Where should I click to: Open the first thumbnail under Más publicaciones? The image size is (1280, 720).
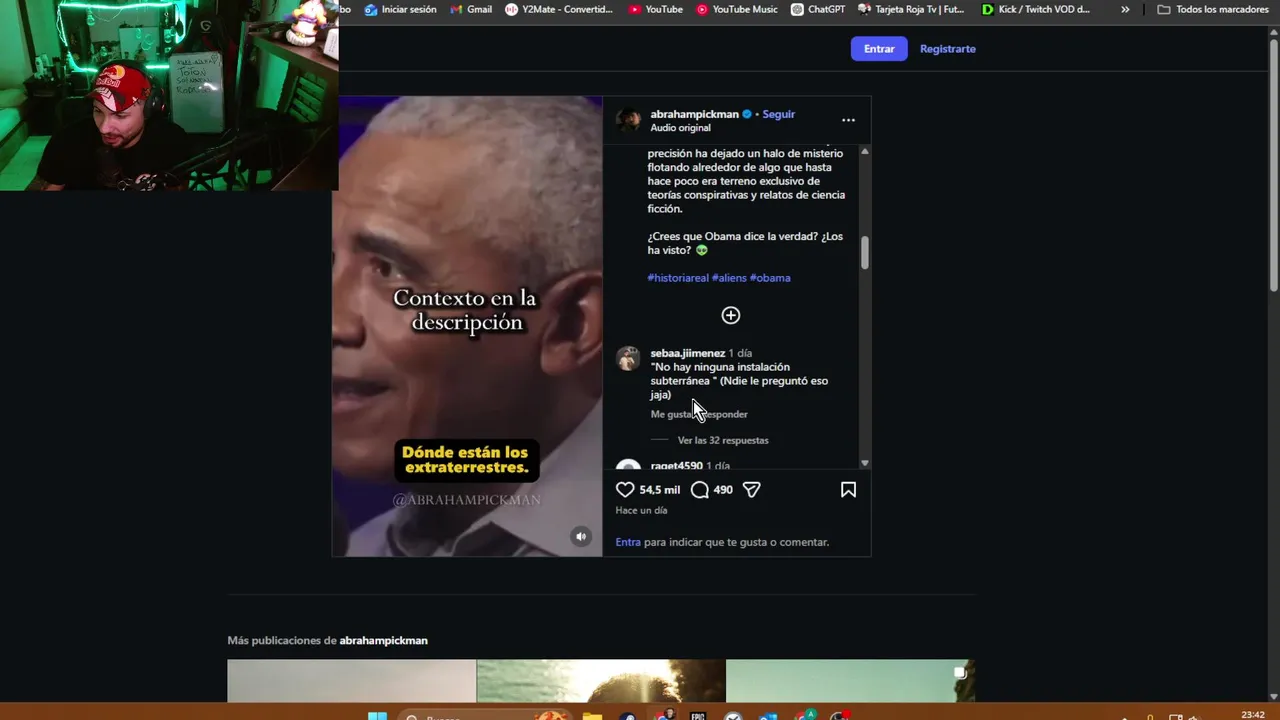352,681
